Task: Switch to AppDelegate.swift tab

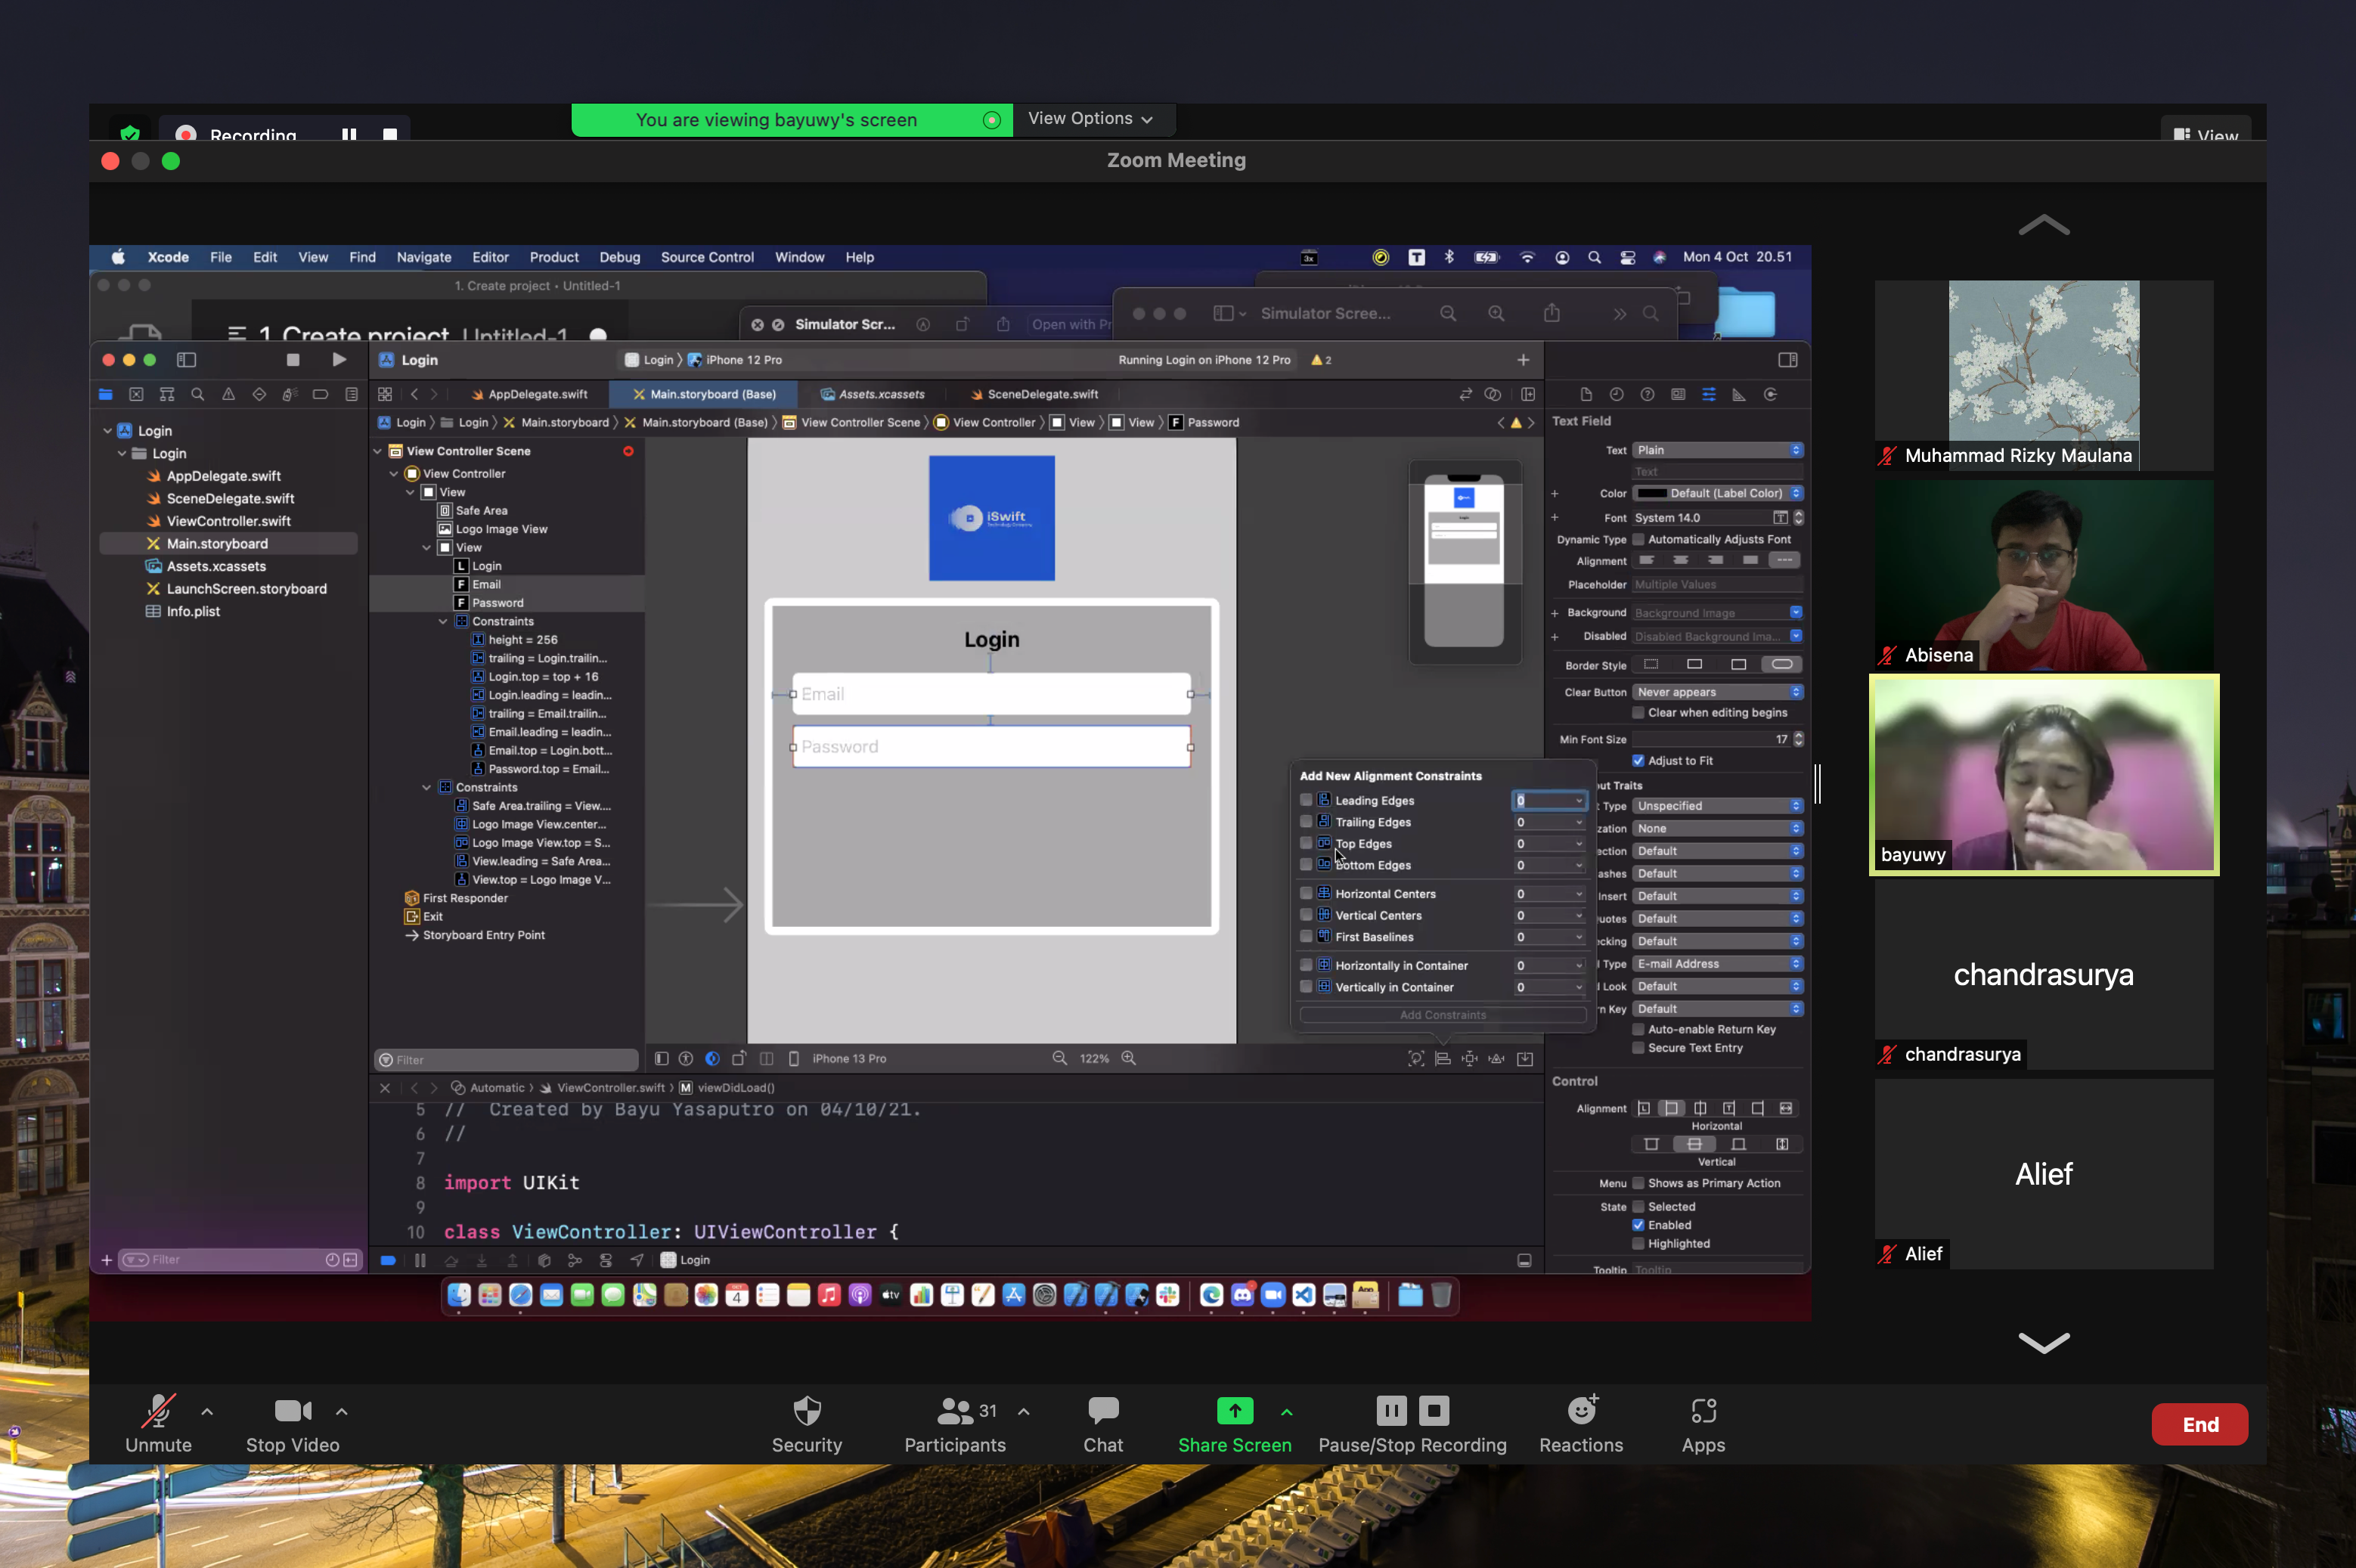Action: tap(529, 394)
